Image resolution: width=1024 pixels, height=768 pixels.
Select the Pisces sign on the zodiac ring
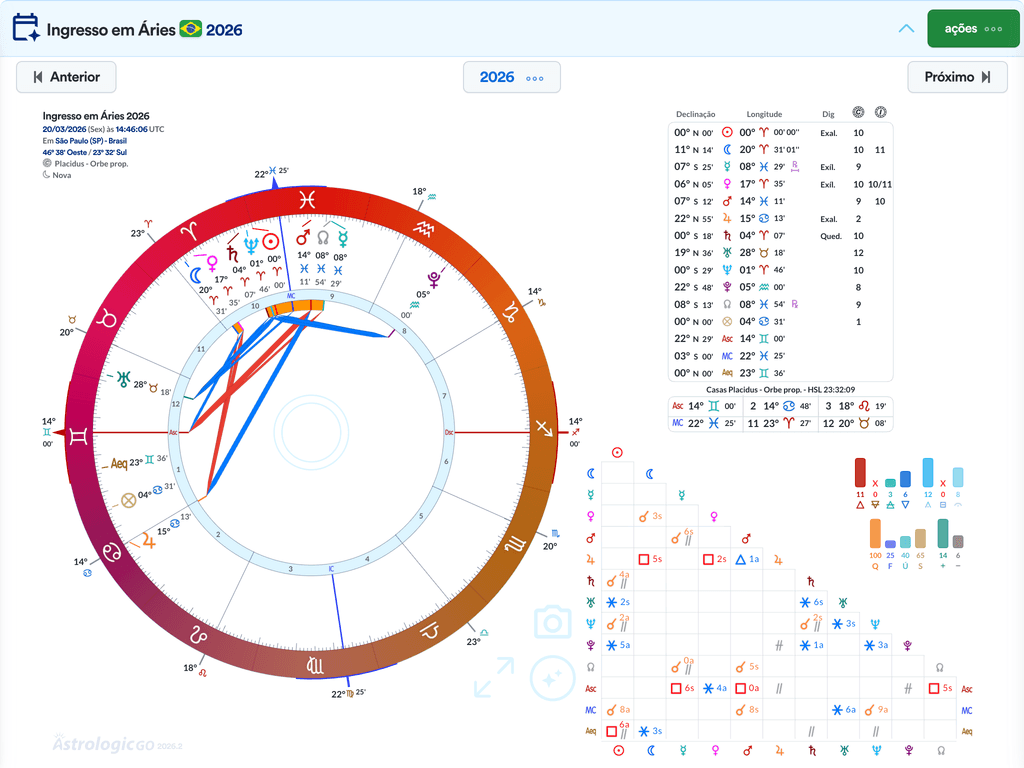(307, 199)
